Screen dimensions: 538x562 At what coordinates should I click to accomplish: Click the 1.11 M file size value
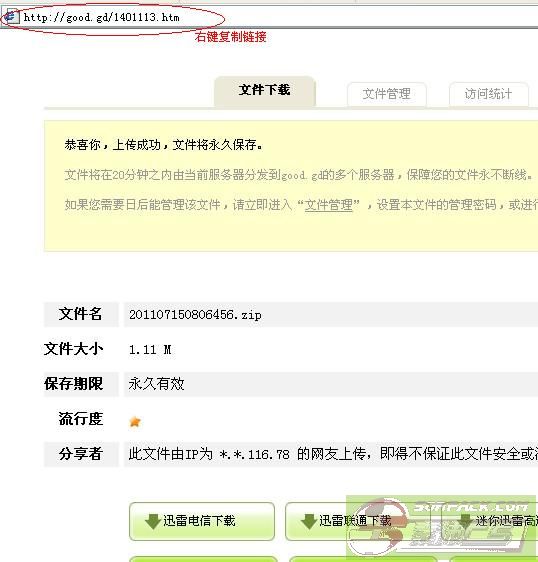[150, 349]
